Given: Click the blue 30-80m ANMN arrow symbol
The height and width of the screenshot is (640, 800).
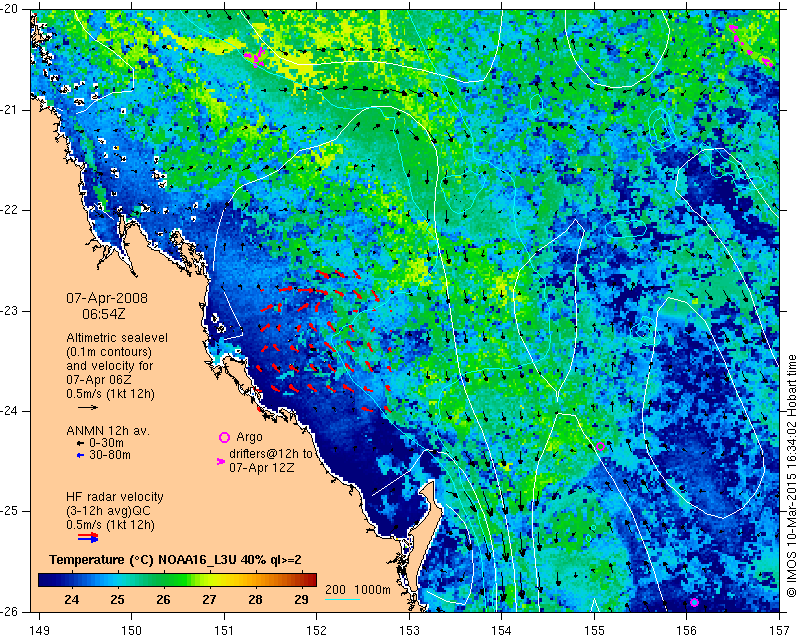Looking at the screenshot, I should click(x=80, y=455).
